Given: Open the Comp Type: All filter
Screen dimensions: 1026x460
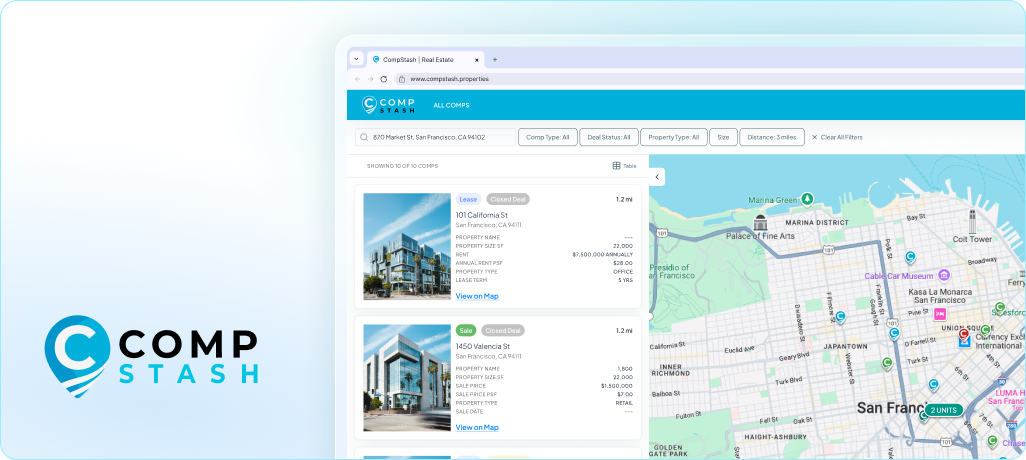Looking at the screenshot, I should [548, 137].
